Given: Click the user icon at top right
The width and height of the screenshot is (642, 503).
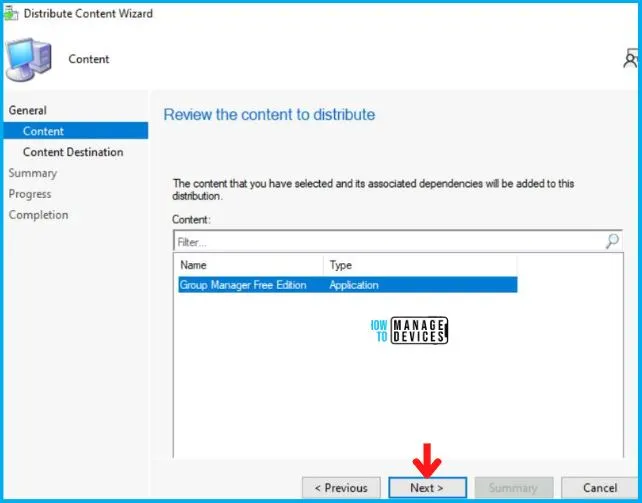Looking at the screenshot, I should click(x=631, y=59).
